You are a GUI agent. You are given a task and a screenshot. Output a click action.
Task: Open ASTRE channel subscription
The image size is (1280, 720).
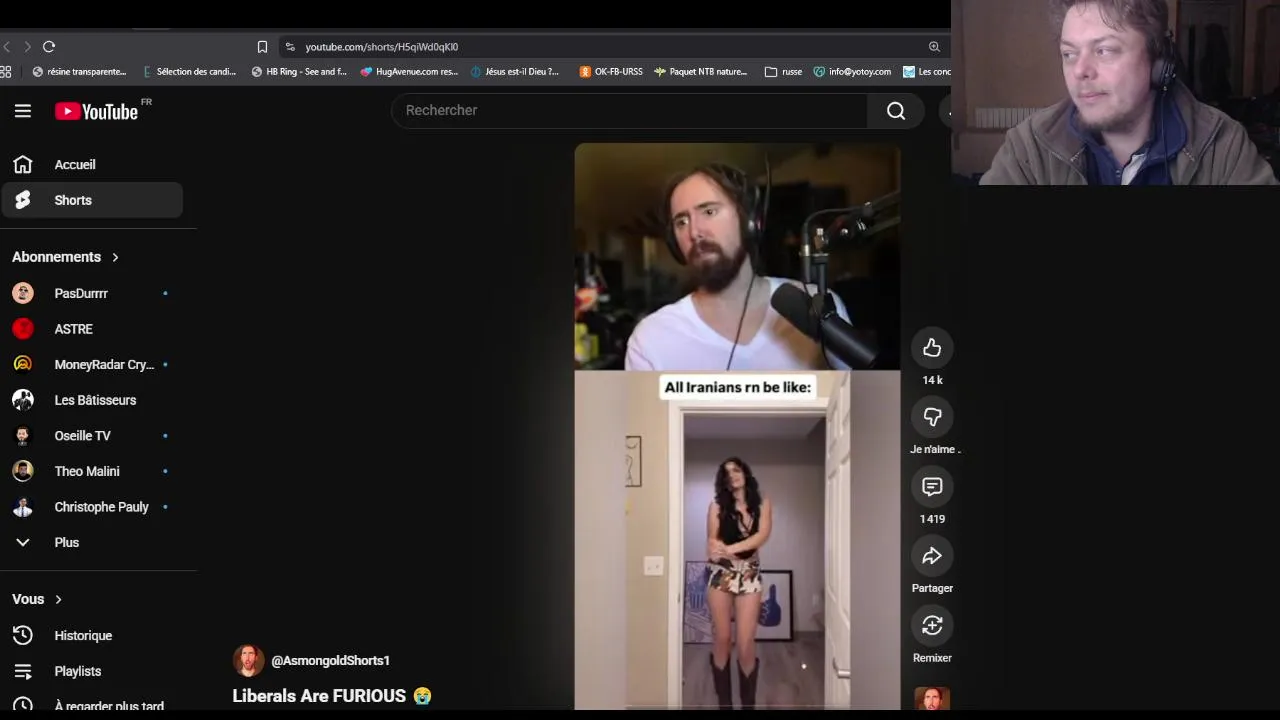click(92, 329)
